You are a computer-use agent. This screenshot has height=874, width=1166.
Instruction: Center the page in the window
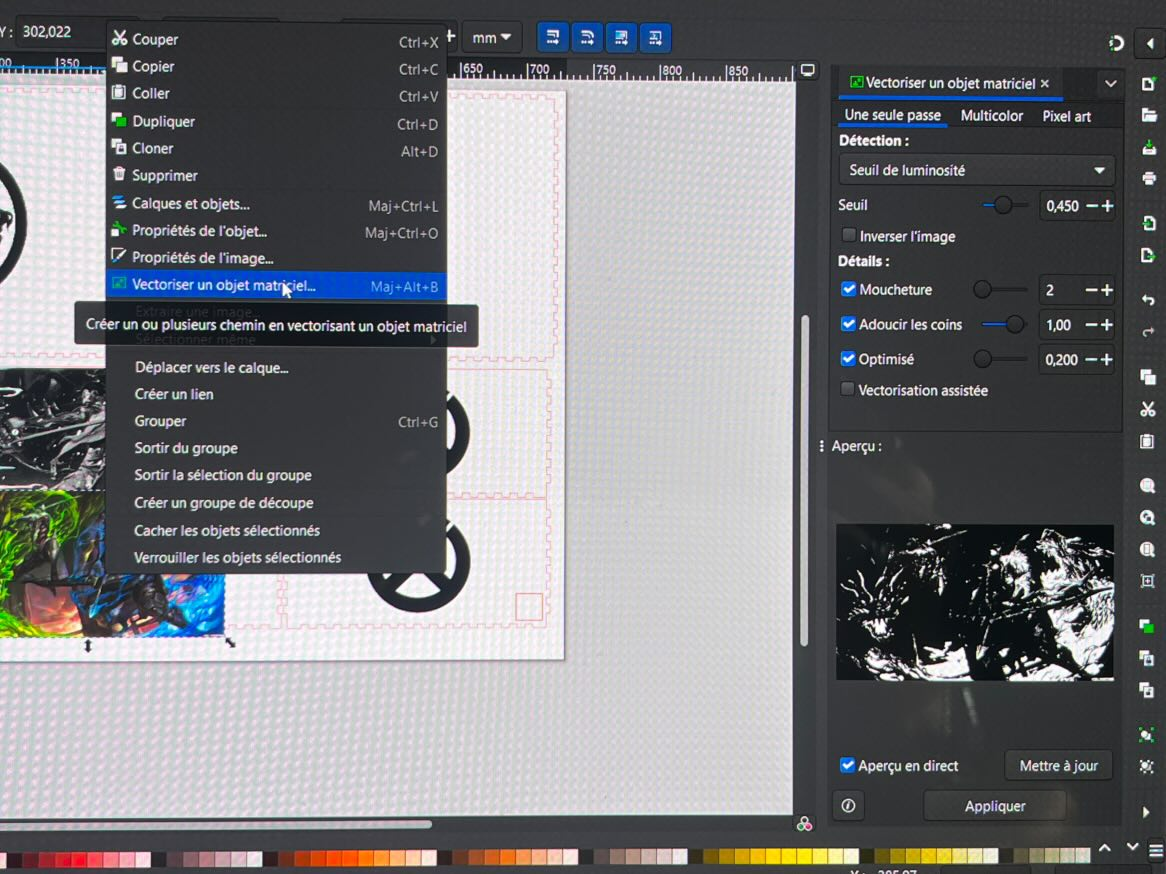[x=1148, y=582]
